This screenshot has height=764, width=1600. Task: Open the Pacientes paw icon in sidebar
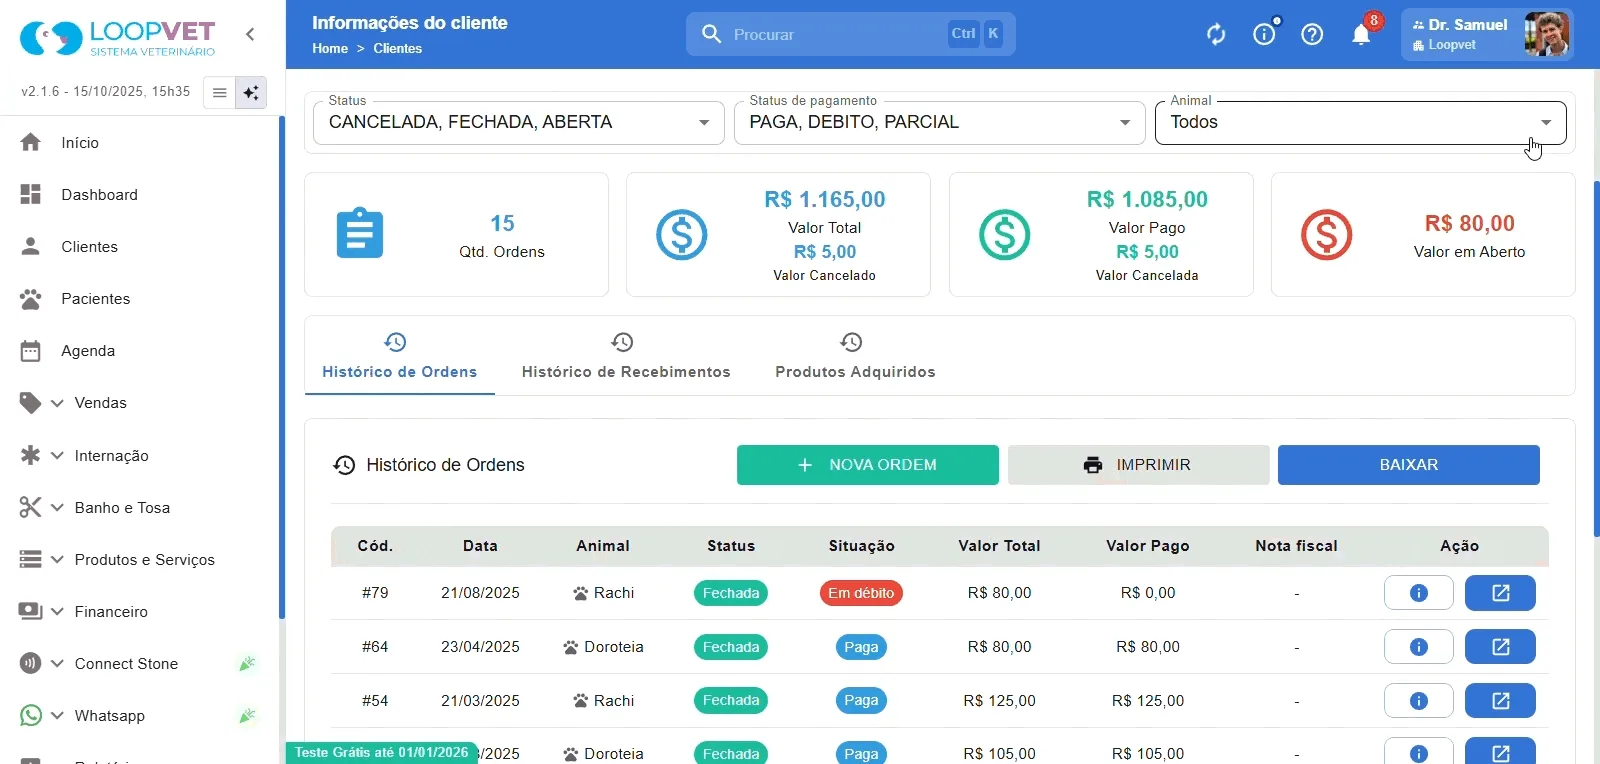click(x=31, y=299)
